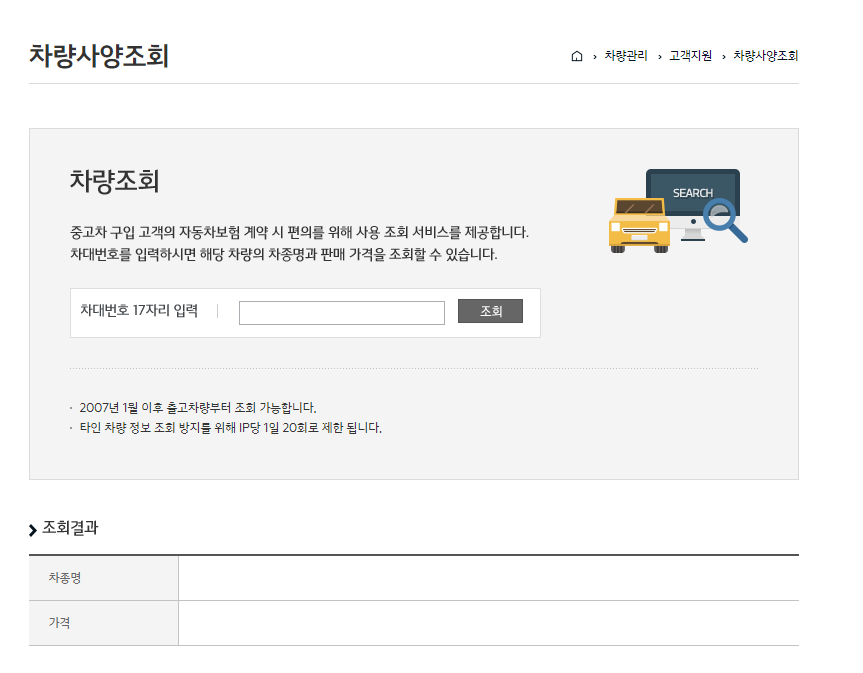This screenshot has width=863, height=673.
Task: Click the 차량조회 section heading
Action: 114,181
